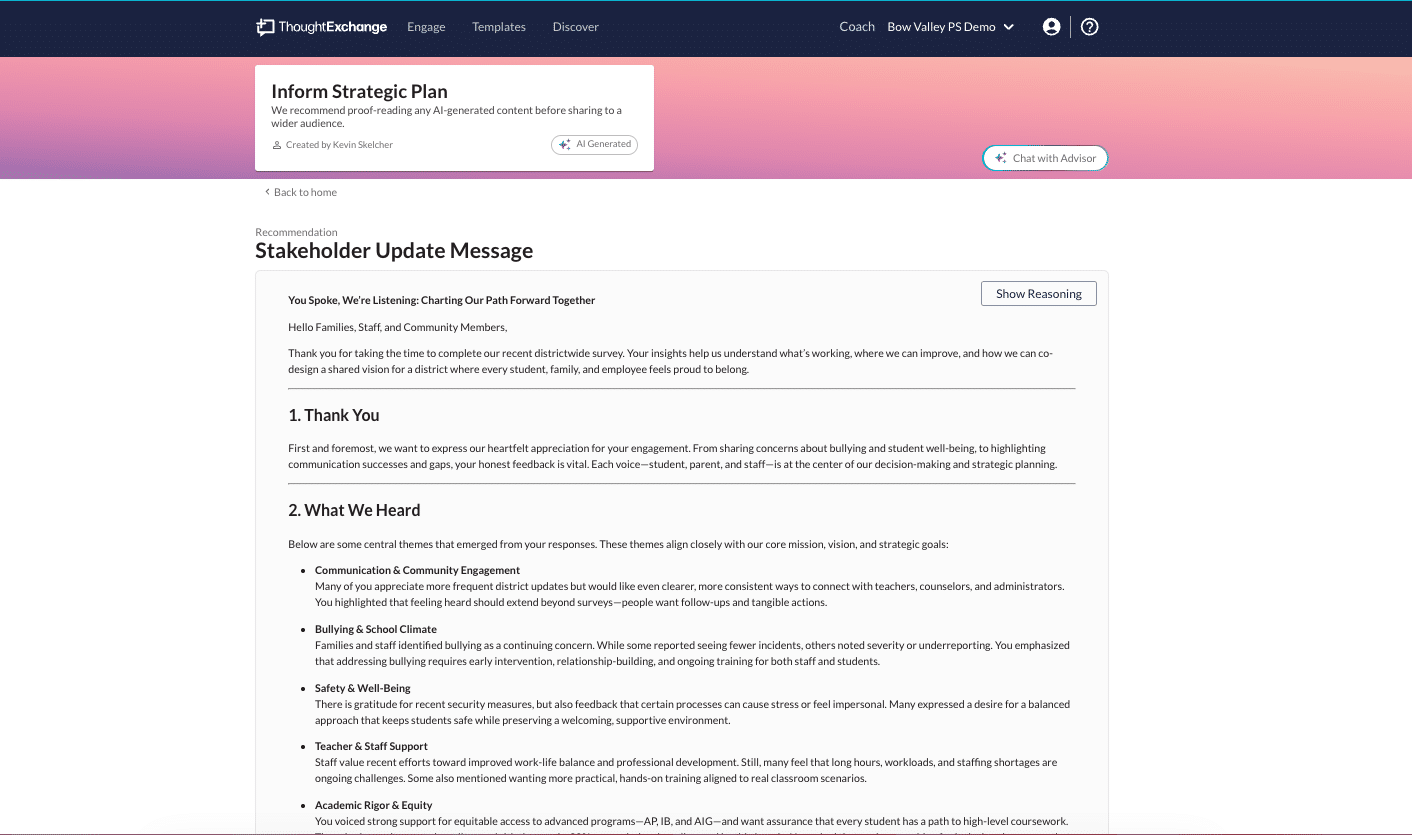Click the ThoughtExchange logo icon
This screenshot has width=1412, height=835.
(265, 27)
